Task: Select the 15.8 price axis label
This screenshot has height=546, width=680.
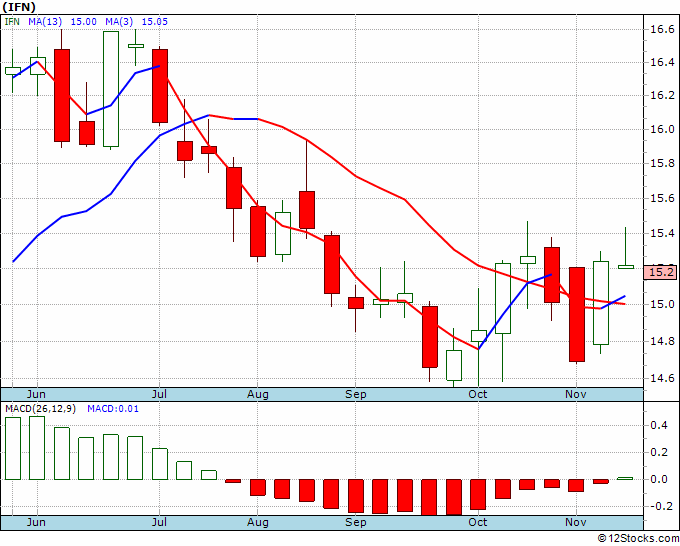Action: (x=662, y=163)
